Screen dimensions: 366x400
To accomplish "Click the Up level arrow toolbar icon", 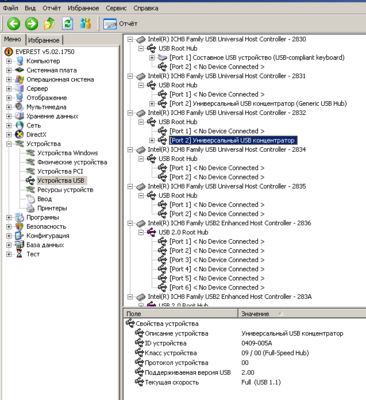I will tap(49, 24).
